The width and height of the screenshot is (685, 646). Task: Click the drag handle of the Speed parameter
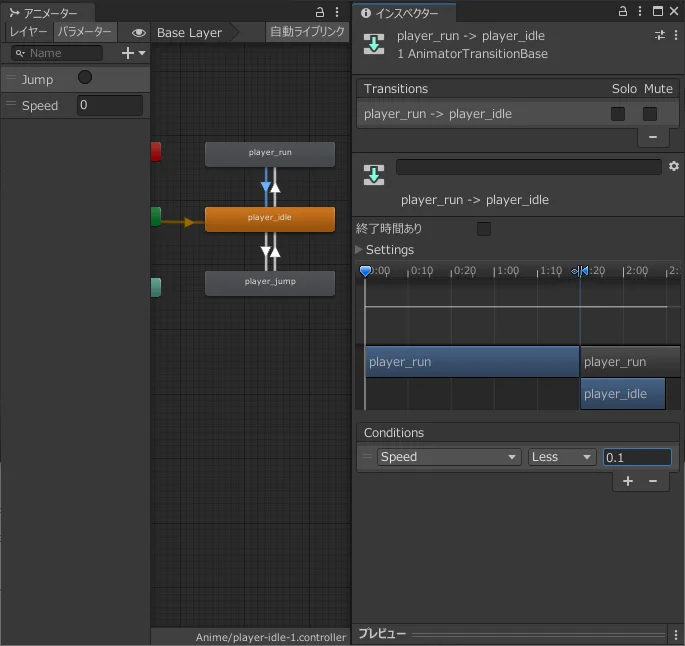[11, 104]
